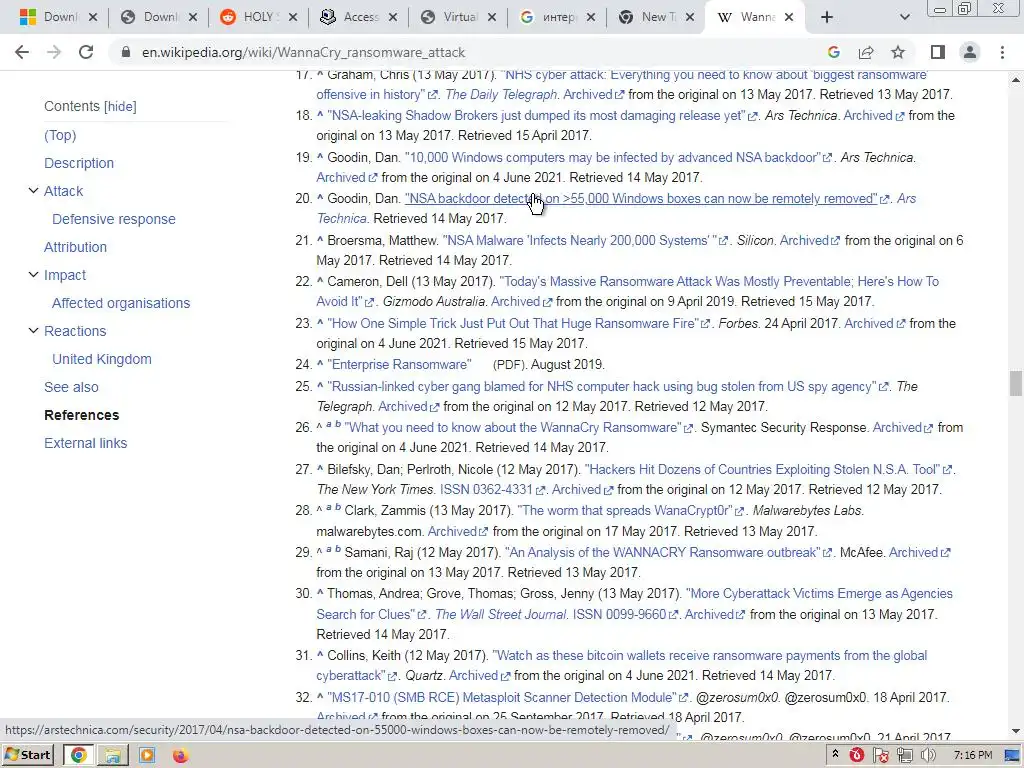The image size is (1024, 768).
Task: Jump to Description section
Action: click(x=79, y=163)
